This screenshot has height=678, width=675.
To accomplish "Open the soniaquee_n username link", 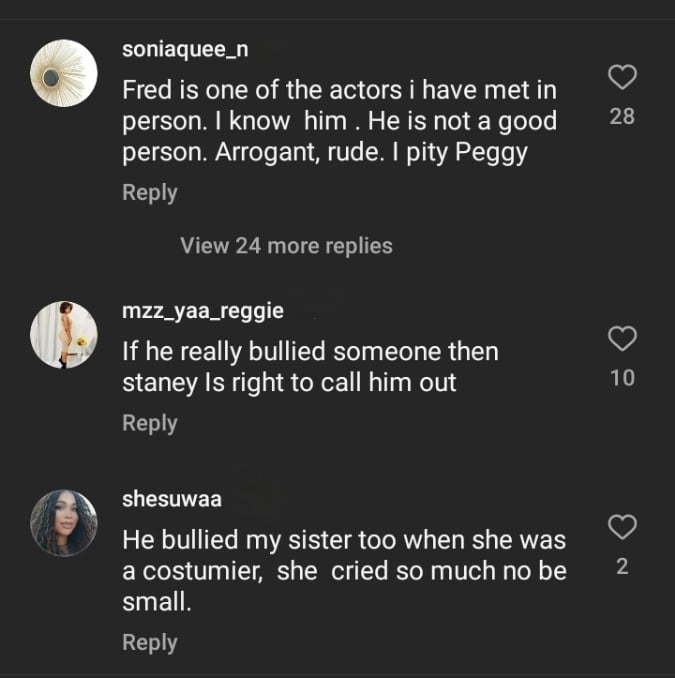I will (x=185, y=50).
